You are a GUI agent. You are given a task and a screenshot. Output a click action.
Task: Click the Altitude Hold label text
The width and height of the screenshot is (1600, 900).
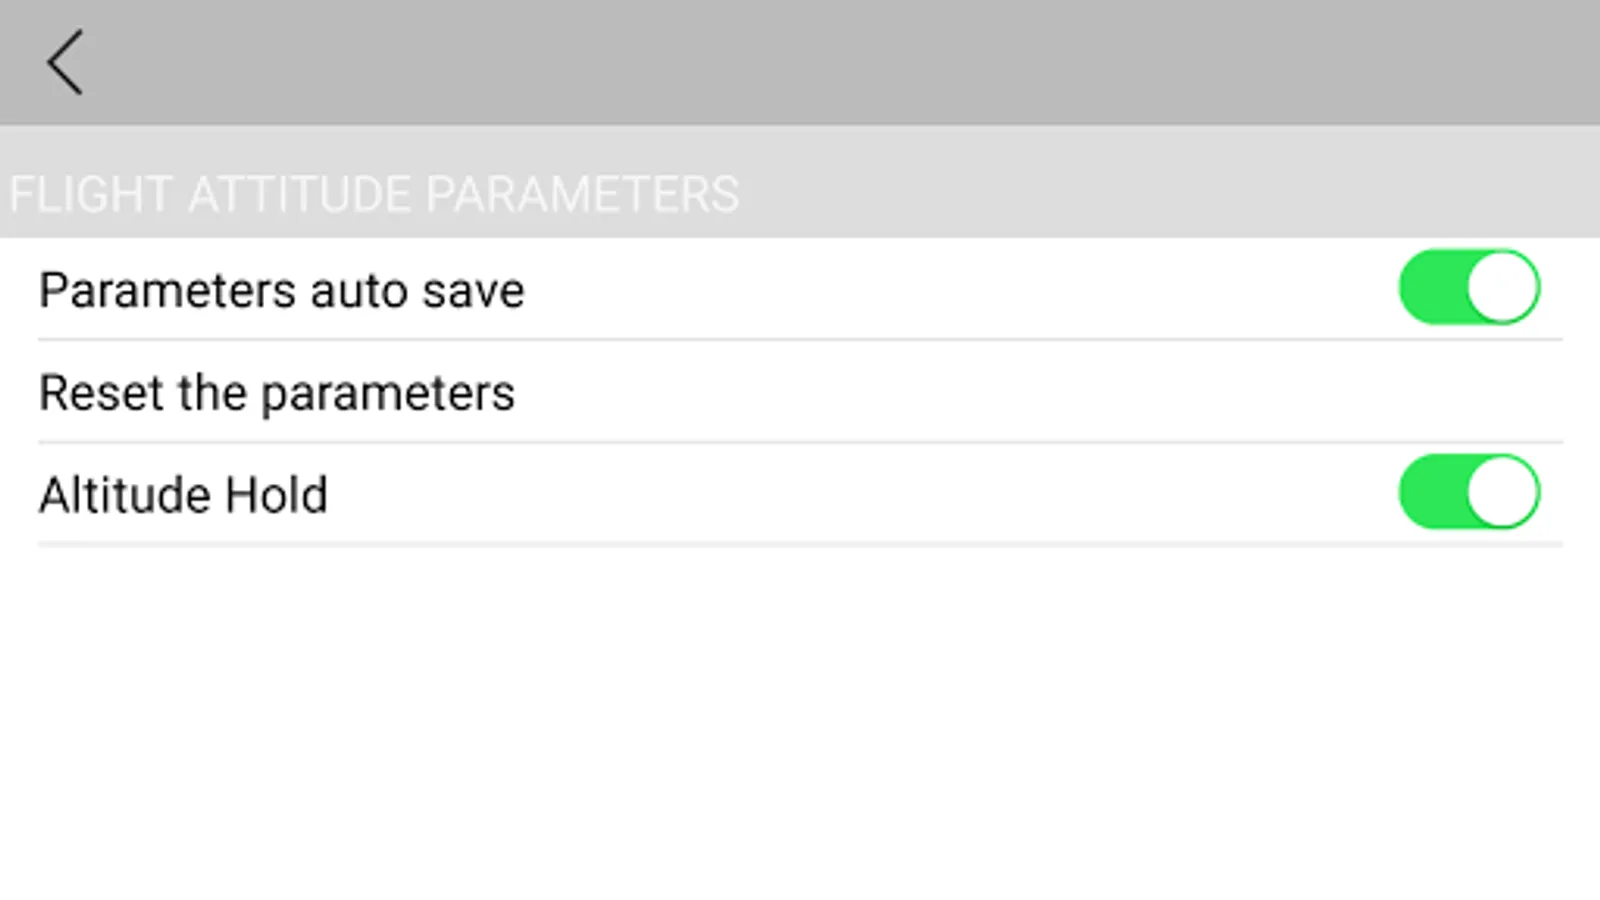tap(183, 495)
